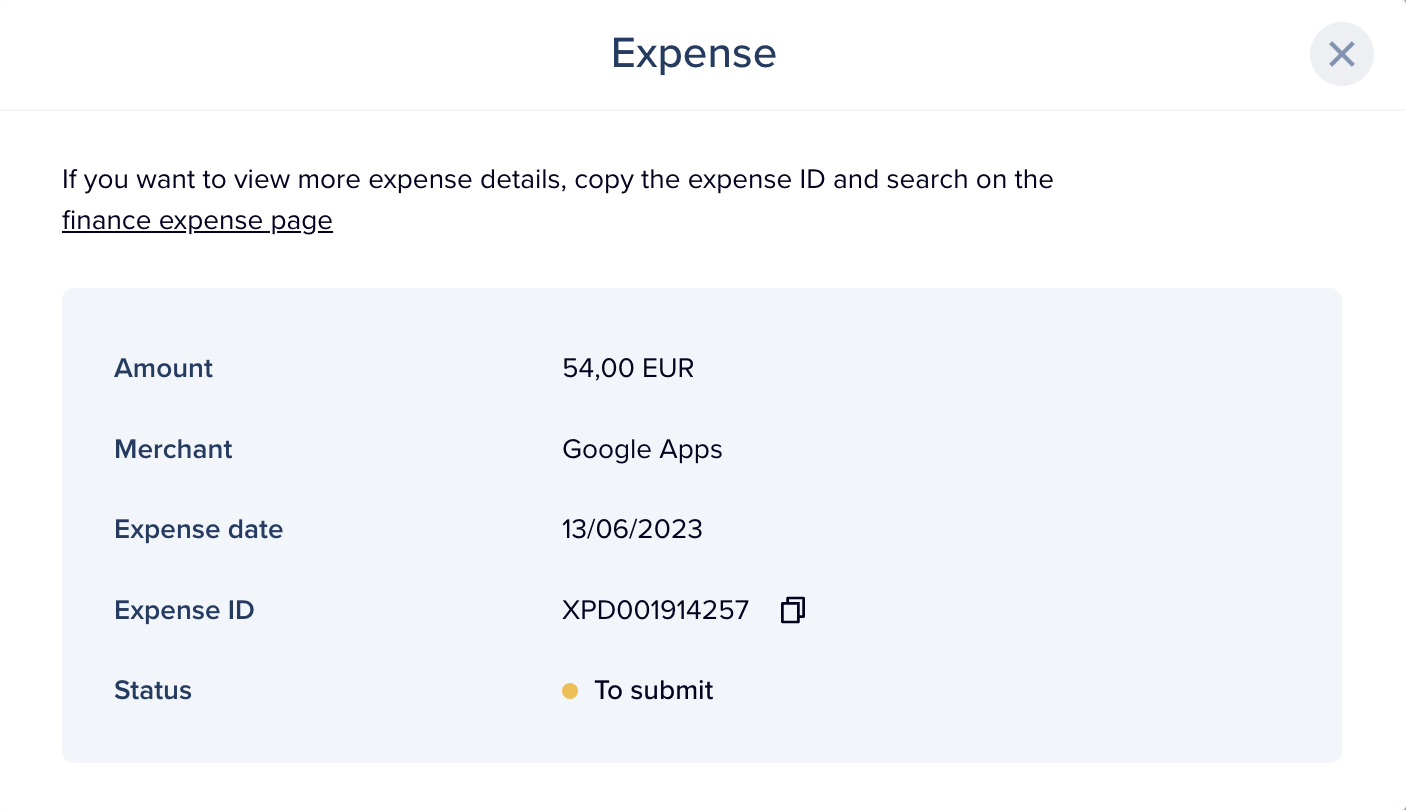Viewport: 1406px width, 810px height.
Task: Click the Merchant field label
Action: (x=173, y=449)
